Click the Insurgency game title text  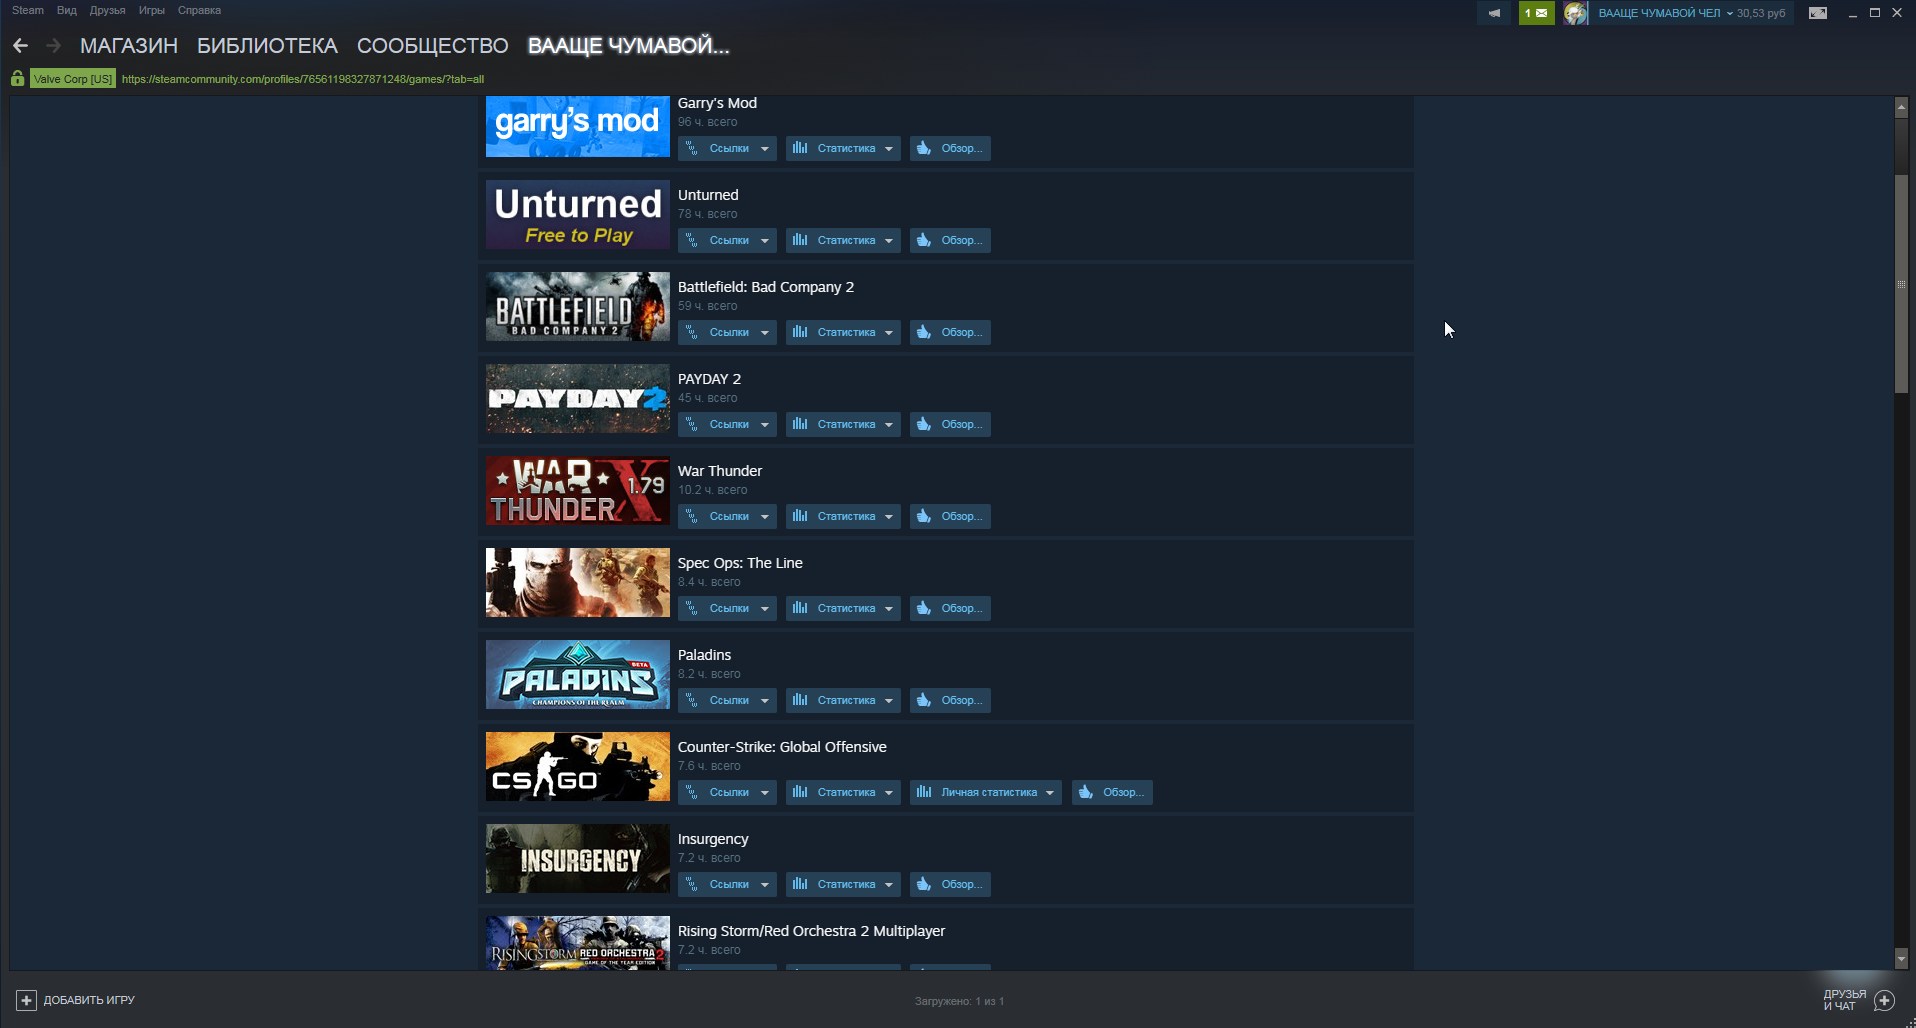tap(713, 839)
